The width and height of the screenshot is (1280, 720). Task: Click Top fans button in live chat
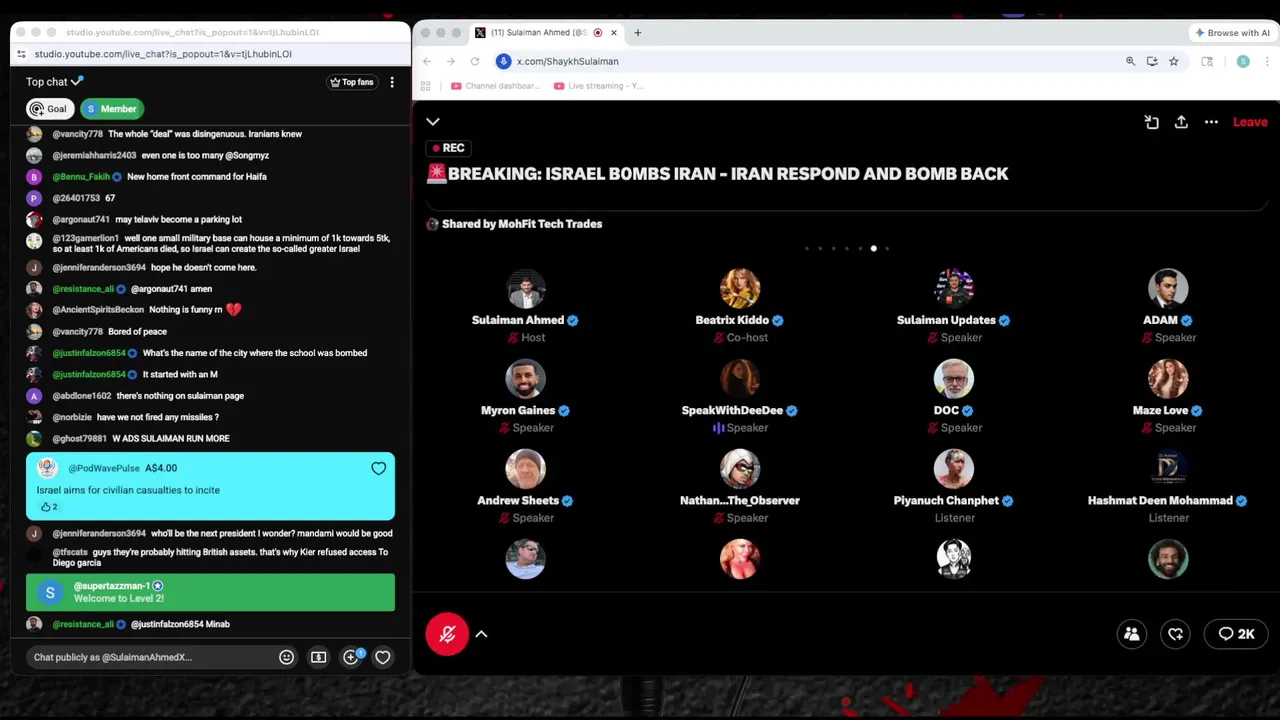pos(352,82)
